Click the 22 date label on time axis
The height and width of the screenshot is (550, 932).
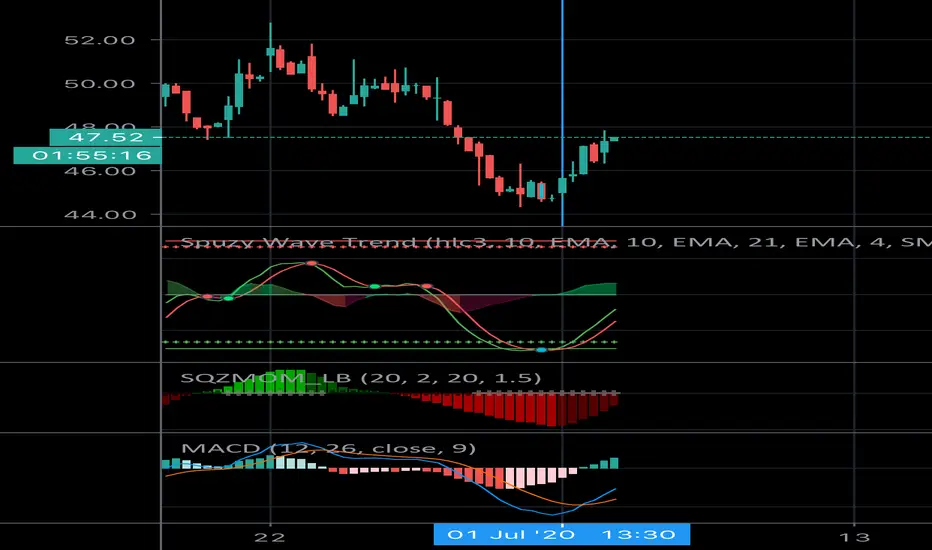(270, 538)
